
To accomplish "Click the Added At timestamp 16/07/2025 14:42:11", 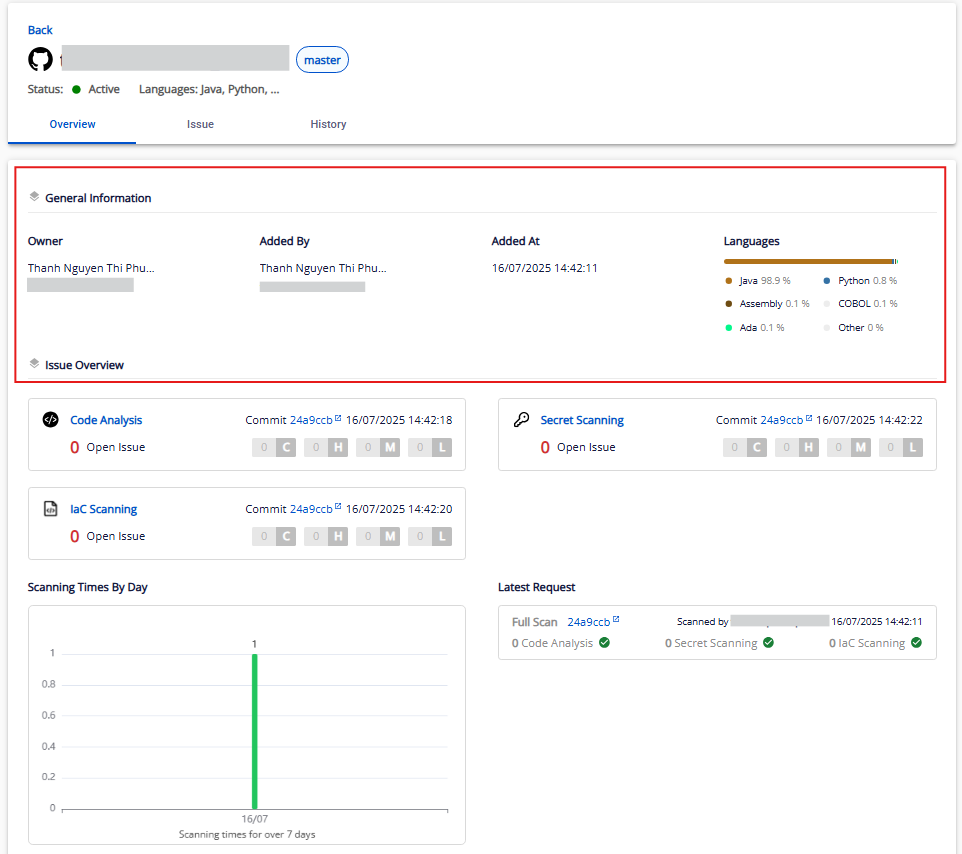I will pyautogui.click(x=545, y=268).
